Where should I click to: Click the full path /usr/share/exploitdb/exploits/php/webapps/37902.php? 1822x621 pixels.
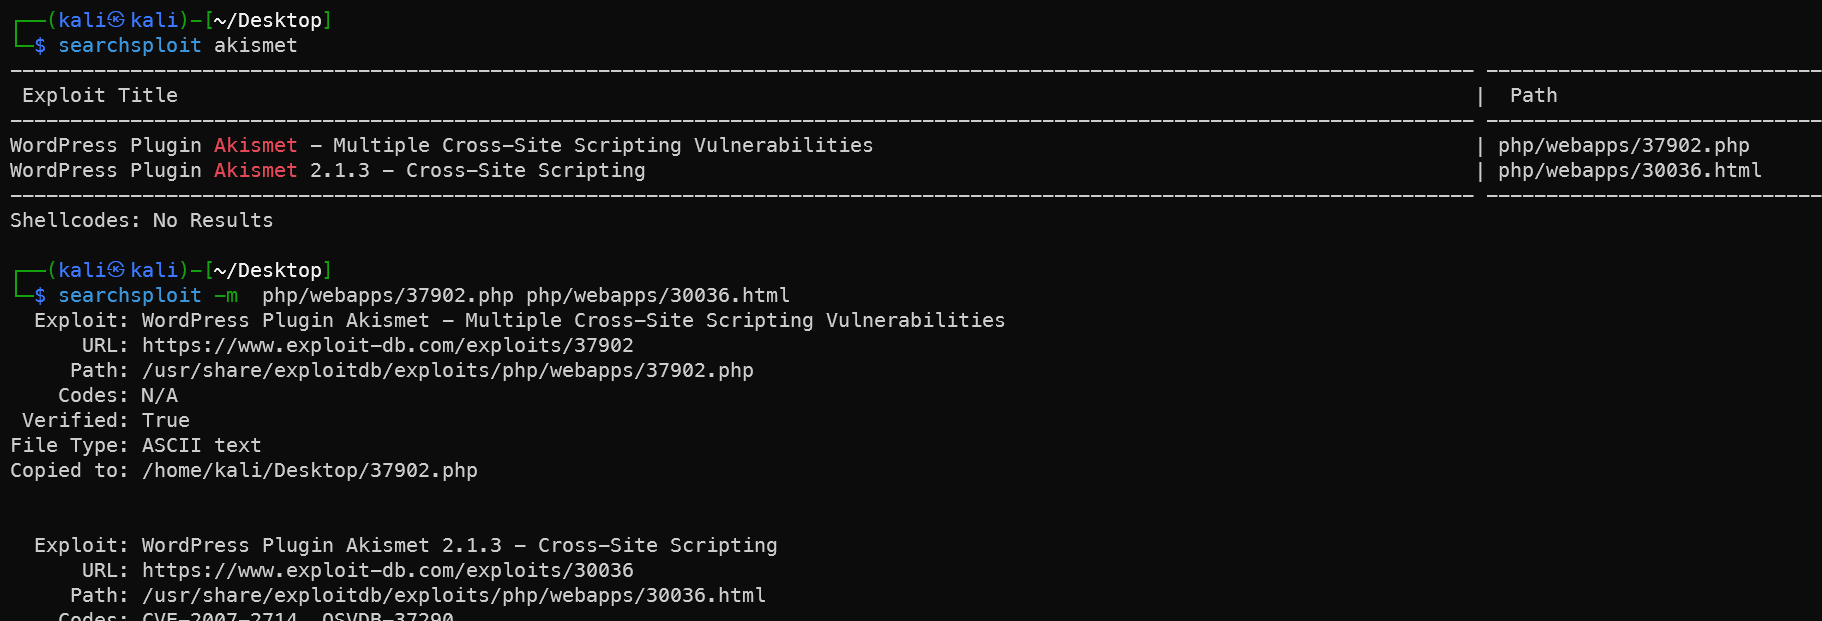(448, 370)
